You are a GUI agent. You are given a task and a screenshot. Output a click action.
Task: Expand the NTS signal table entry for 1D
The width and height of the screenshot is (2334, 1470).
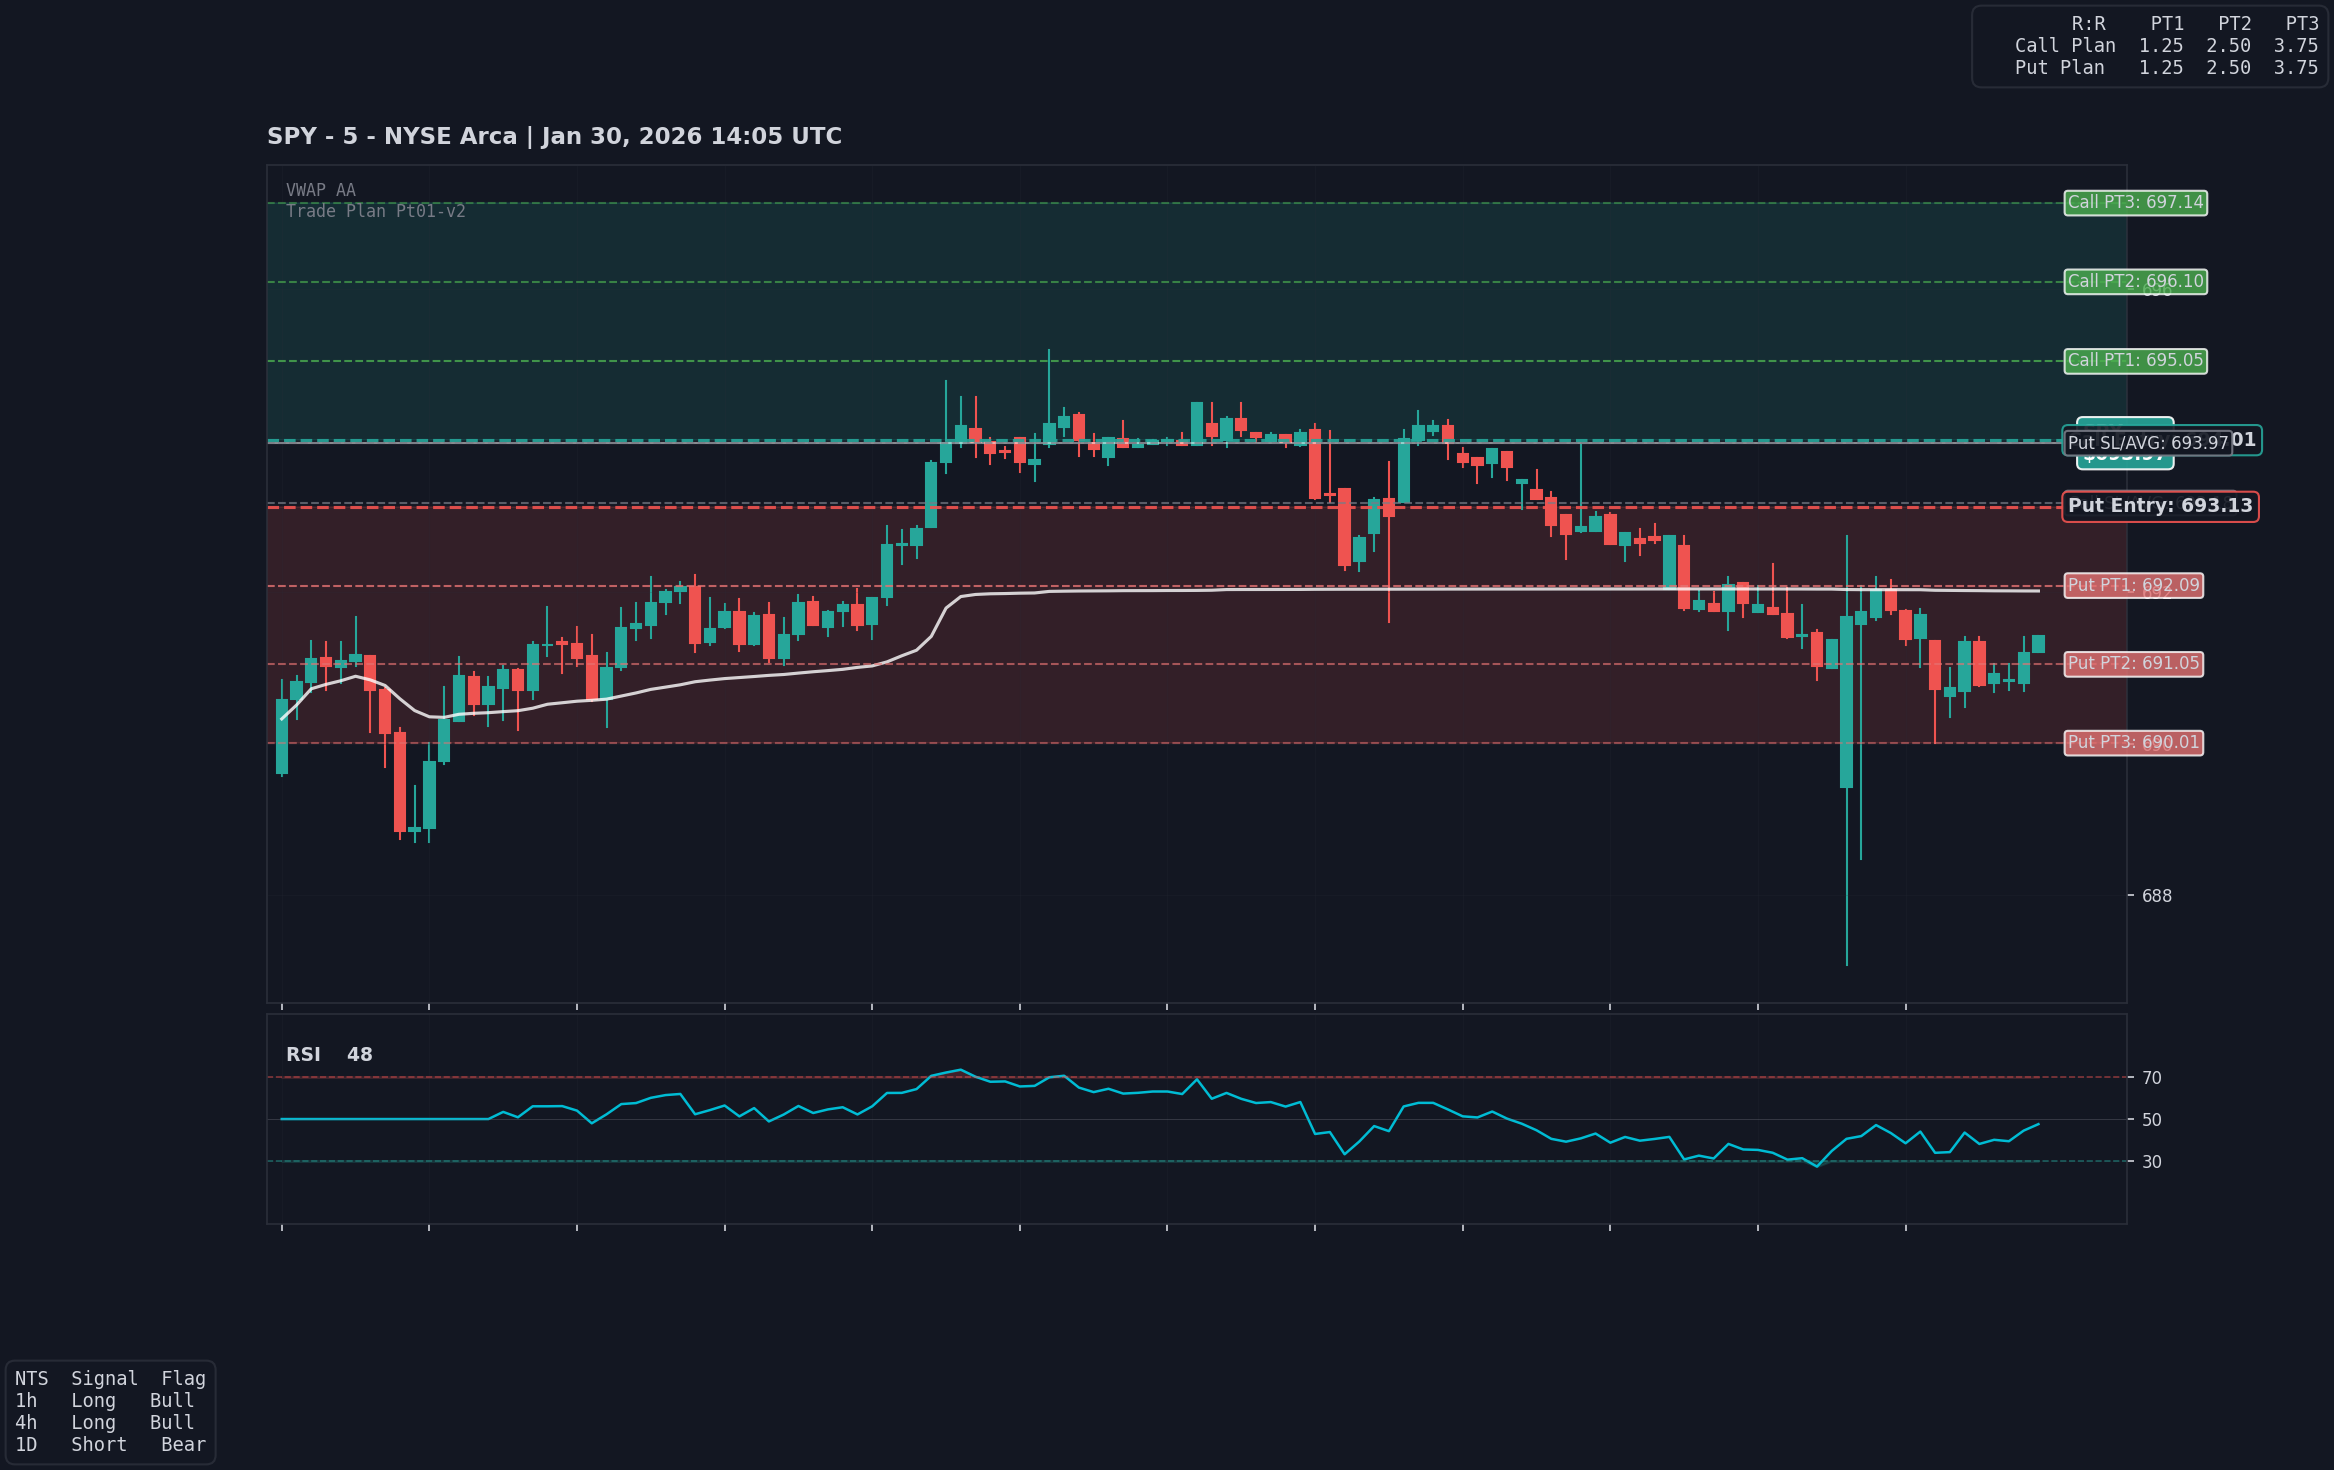coord(110,1444)
